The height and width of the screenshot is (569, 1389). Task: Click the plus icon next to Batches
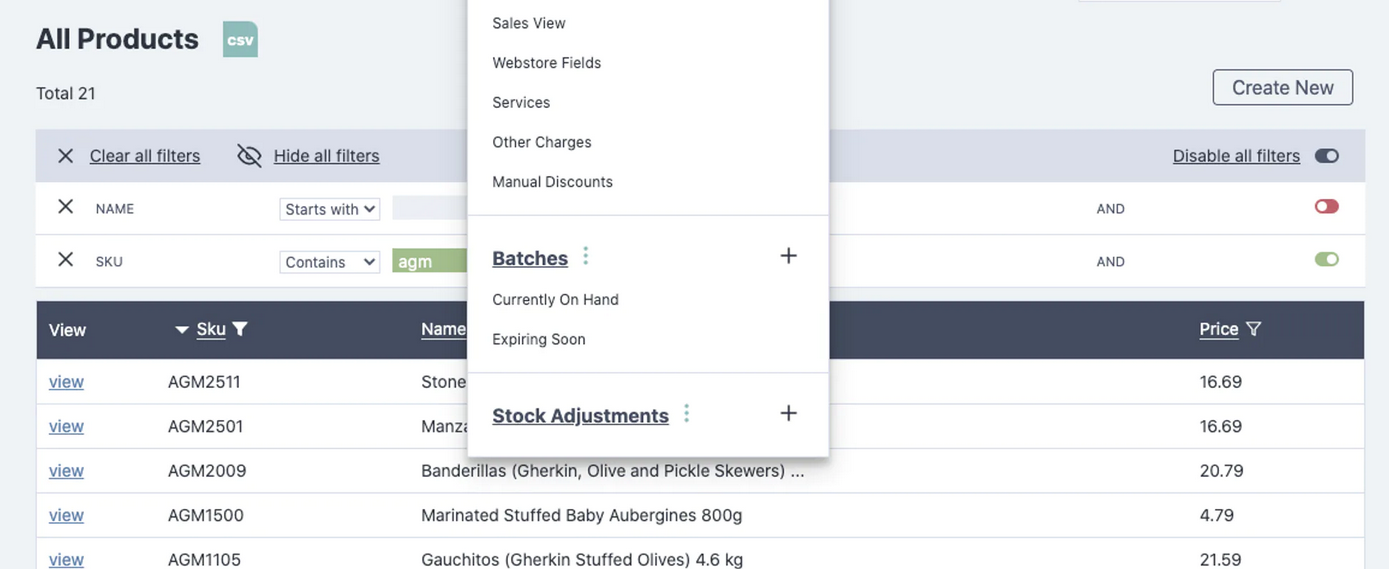pyautogui.click(x=788, y=256)
